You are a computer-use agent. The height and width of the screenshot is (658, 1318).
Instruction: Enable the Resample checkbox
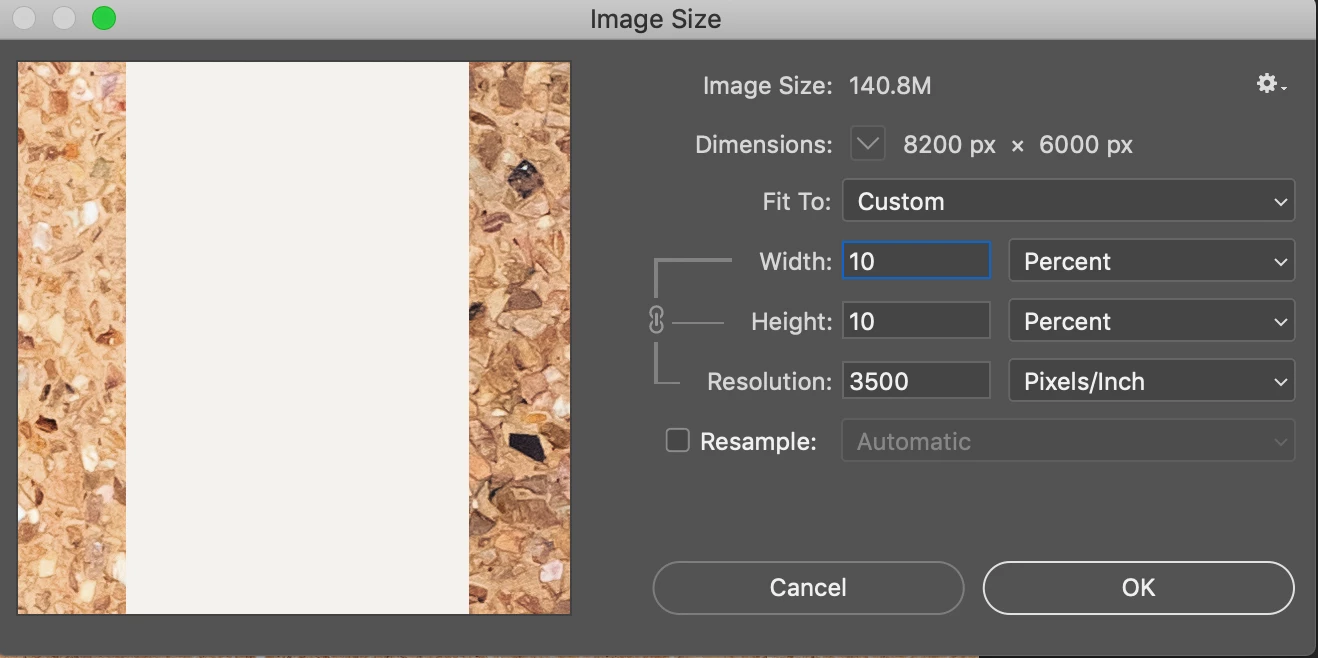[678, 440]
